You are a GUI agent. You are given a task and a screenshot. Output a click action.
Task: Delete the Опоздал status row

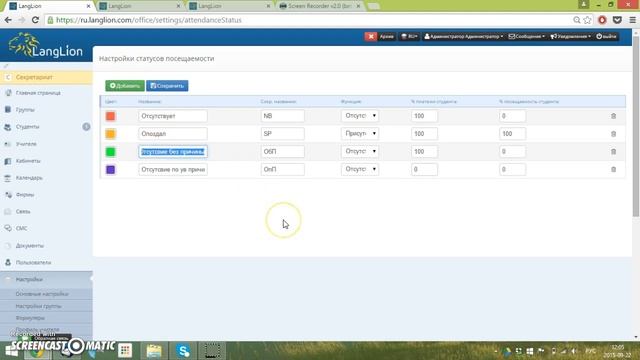(613, 134)
